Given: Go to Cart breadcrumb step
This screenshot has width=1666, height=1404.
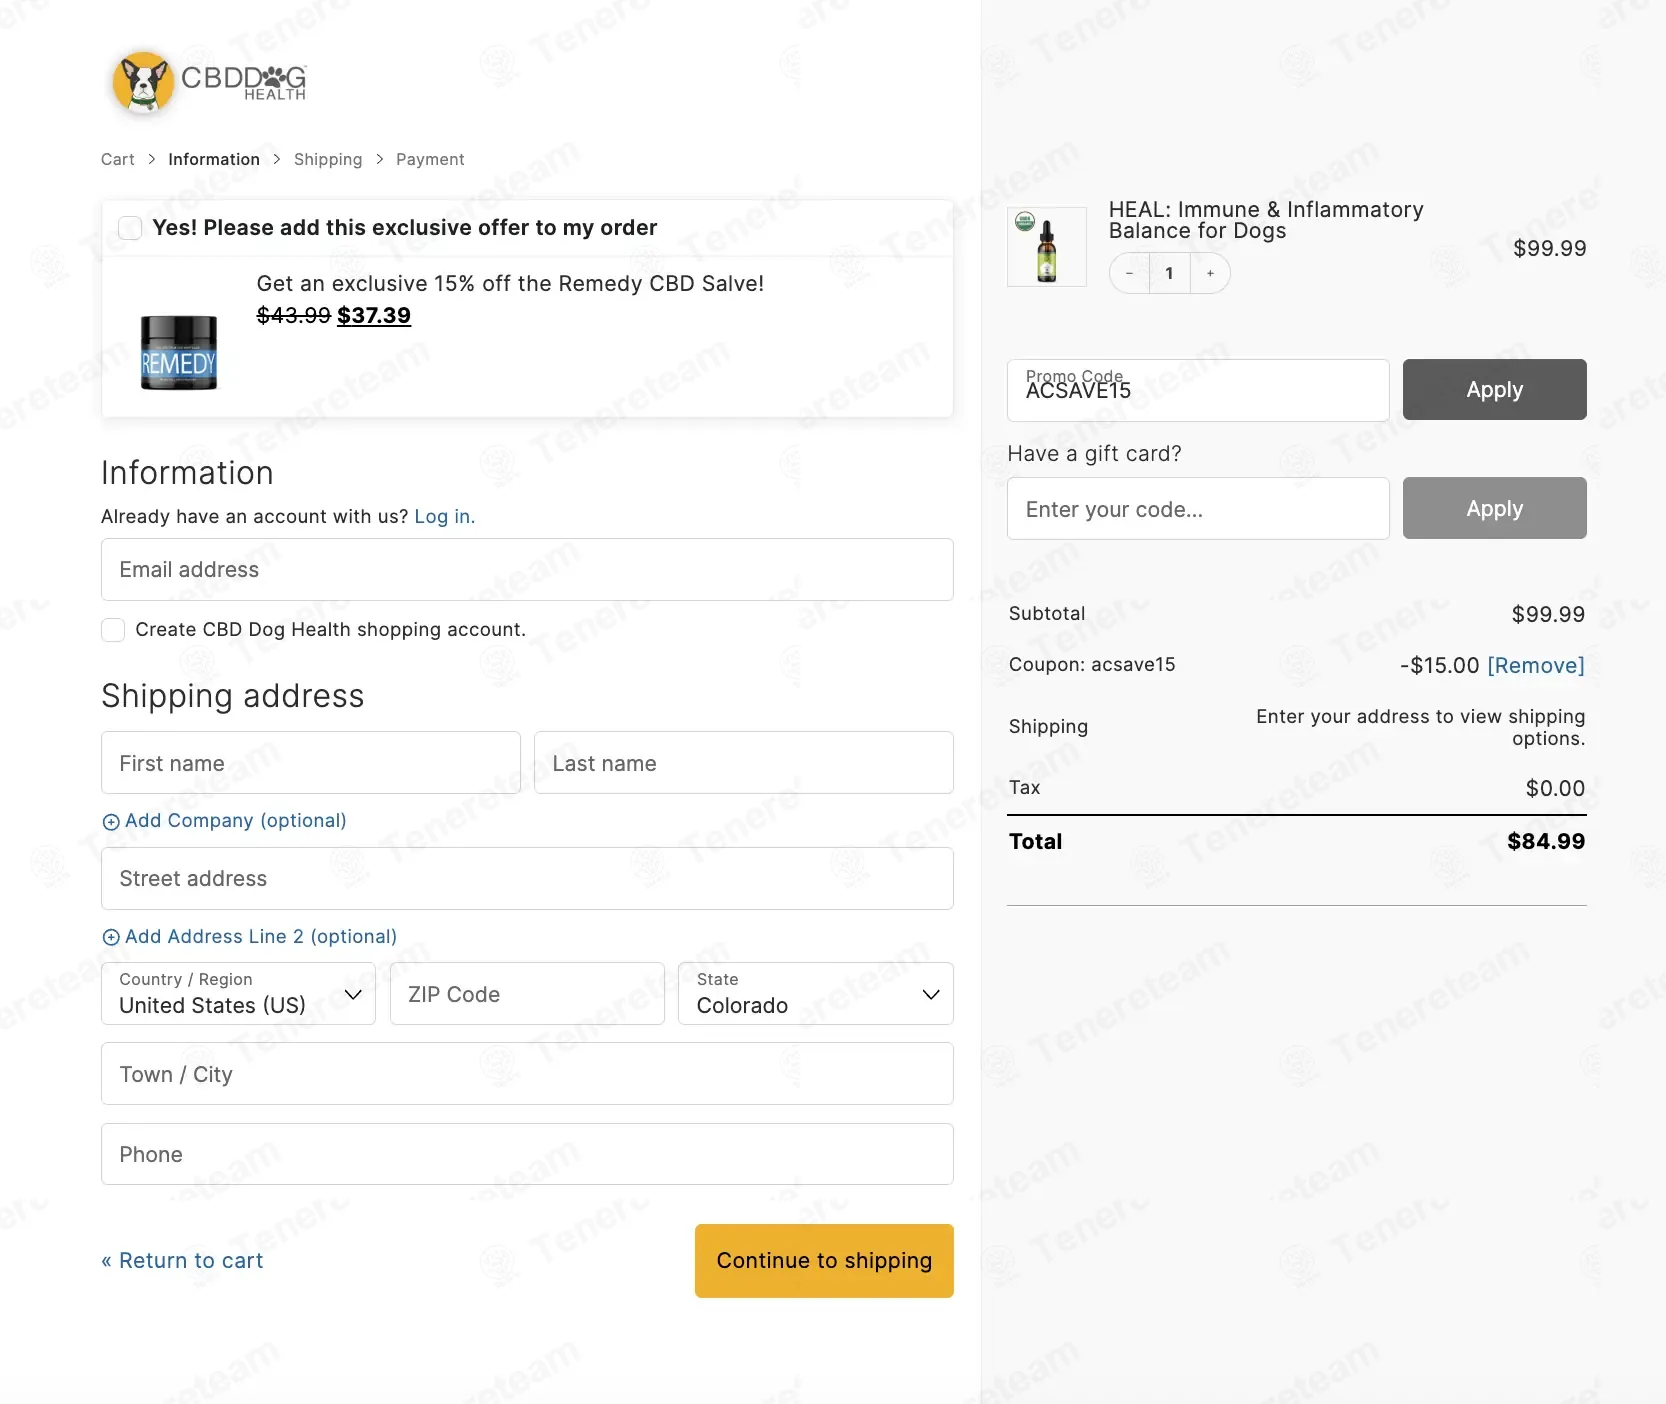Looking at the screenshot, I should [x=118, y=160].
